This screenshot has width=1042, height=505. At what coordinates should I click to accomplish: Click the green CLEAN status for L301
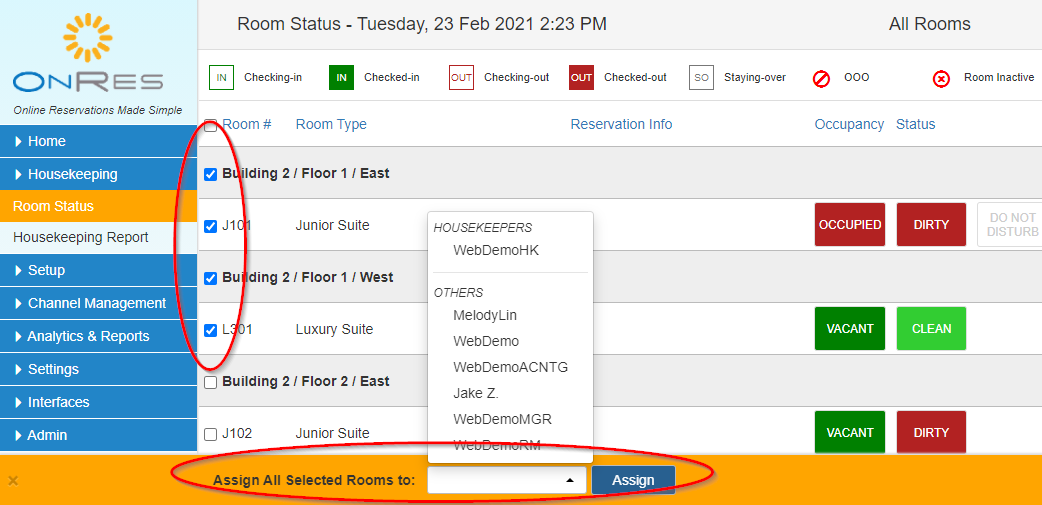click(930, 329)
